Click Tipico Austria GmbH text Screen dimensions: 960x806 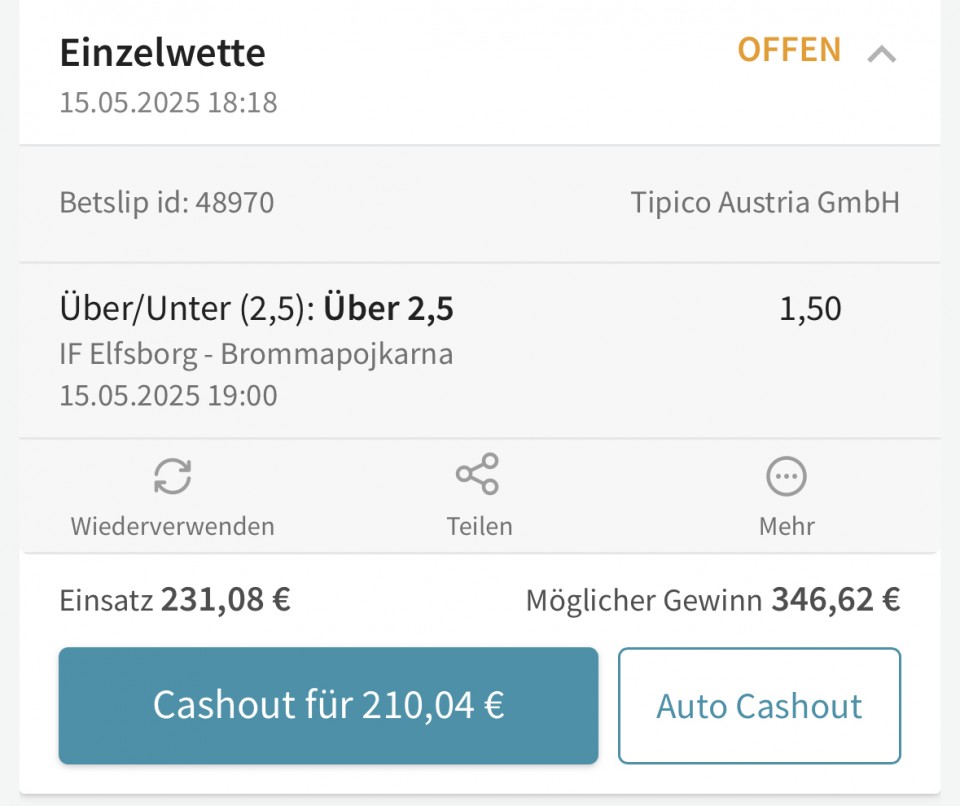765,202
